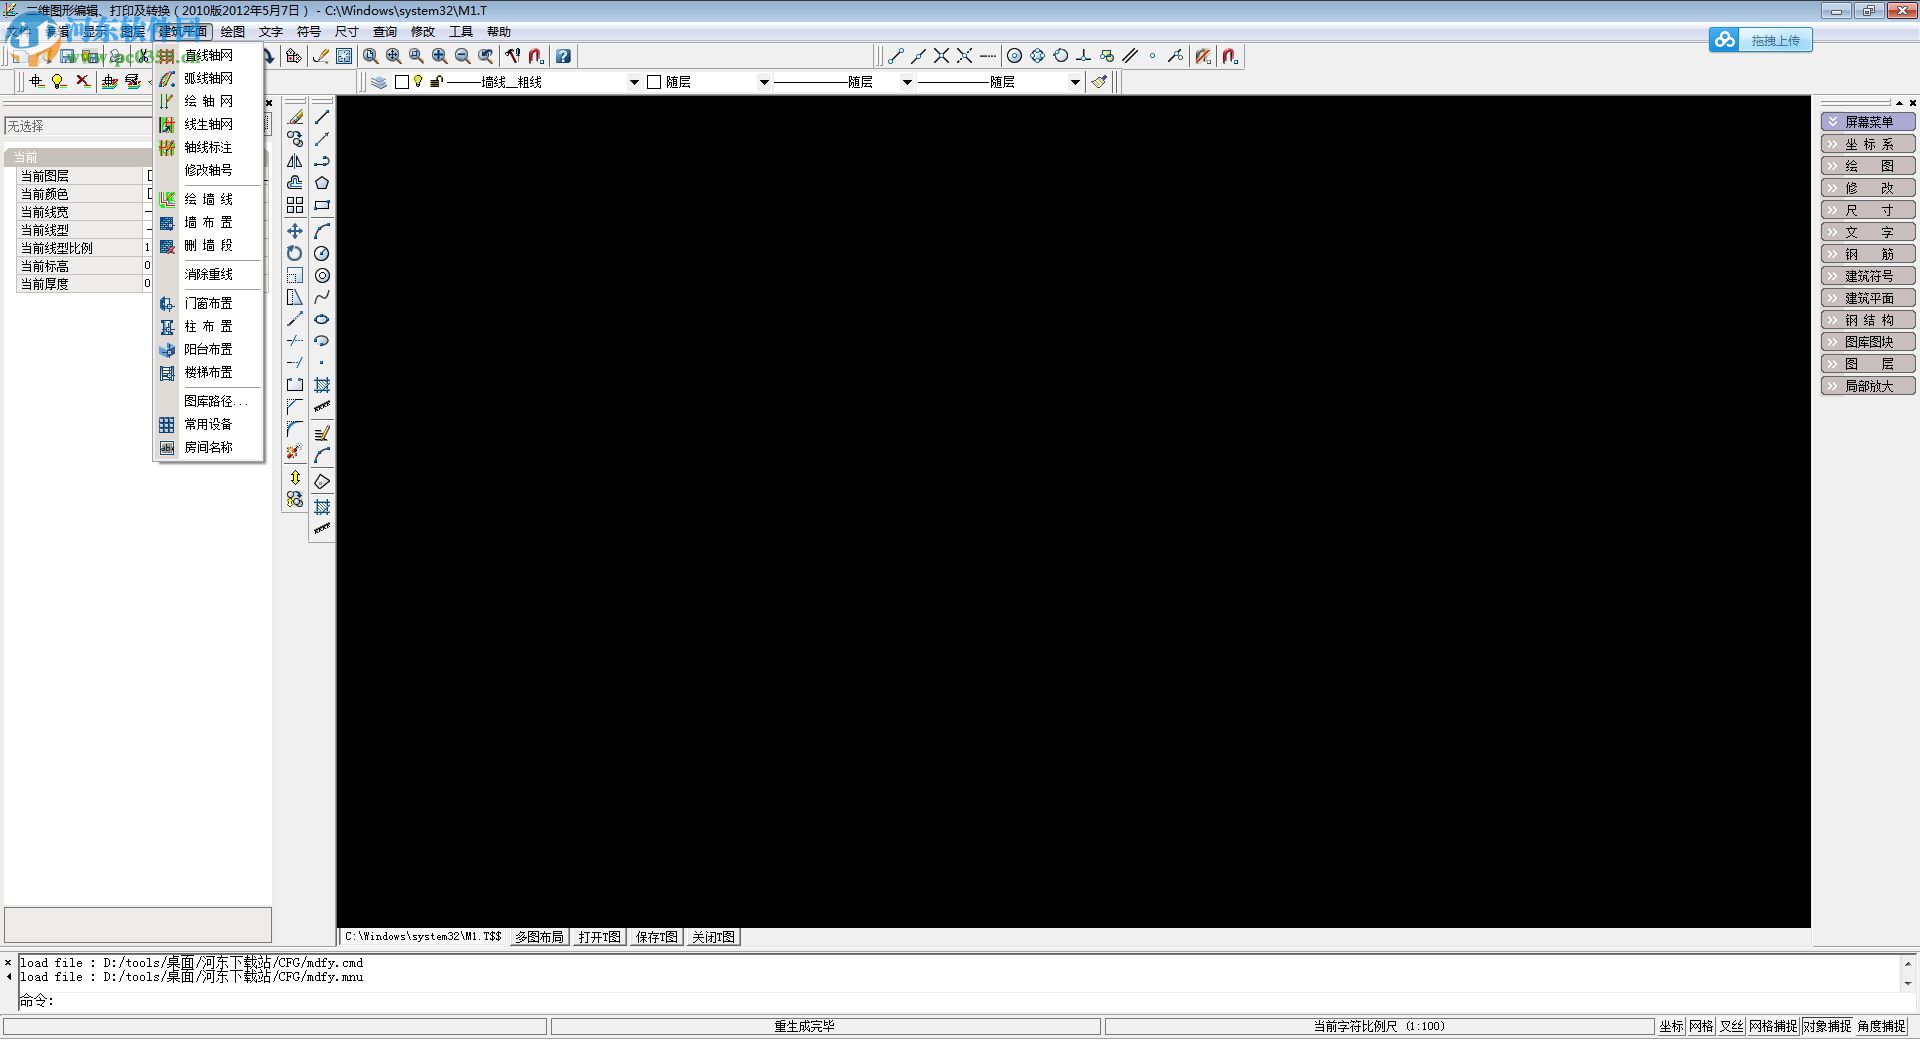1920x1040 pixels.
Task: Toggle the 叉丝 status bar button
Action: click(x=1731, y=1026)
